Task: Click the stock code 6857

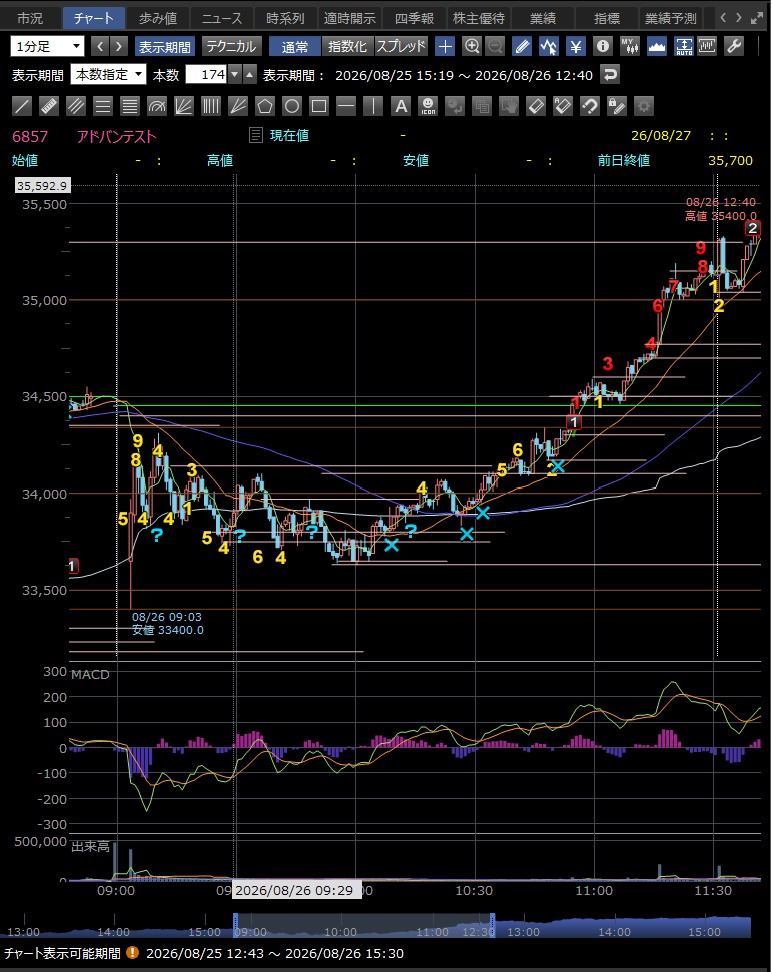Action: tap(30, 136)
